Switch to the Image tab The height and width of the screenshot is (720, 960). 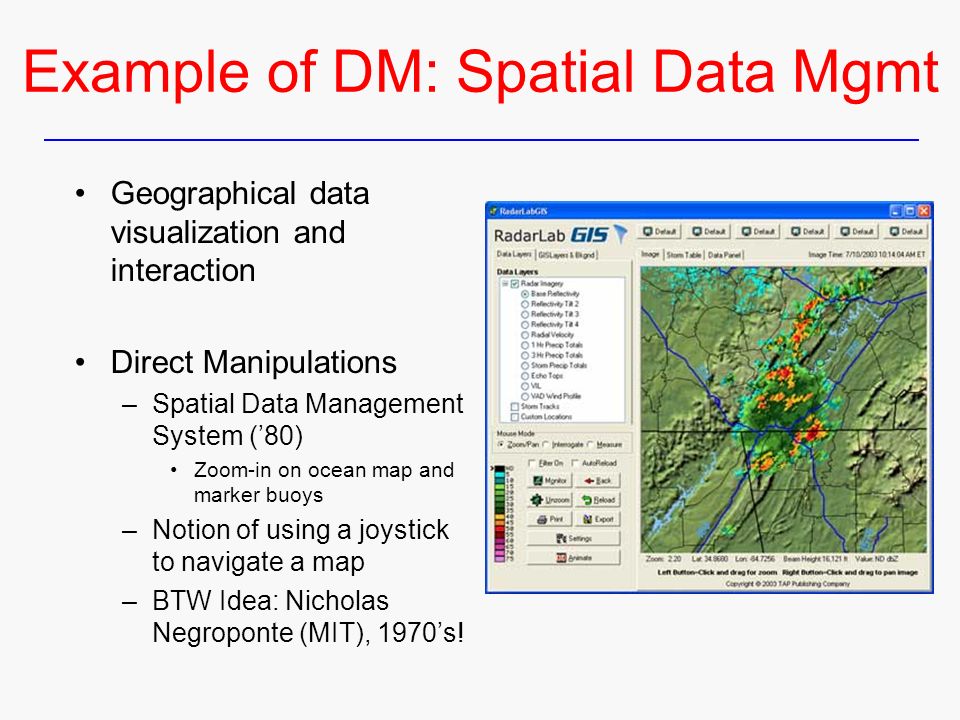650,254
